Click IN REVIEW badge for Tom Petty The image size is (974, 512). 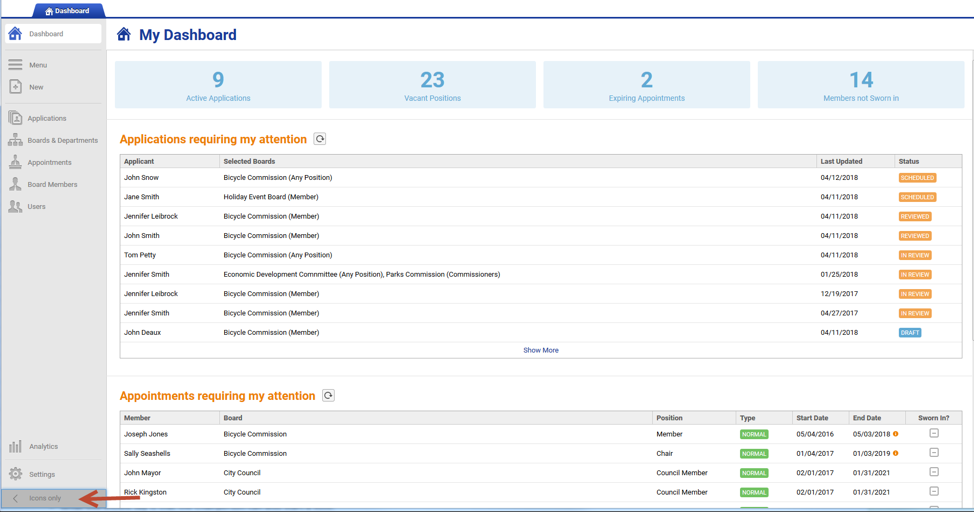[x=915, y=255]
